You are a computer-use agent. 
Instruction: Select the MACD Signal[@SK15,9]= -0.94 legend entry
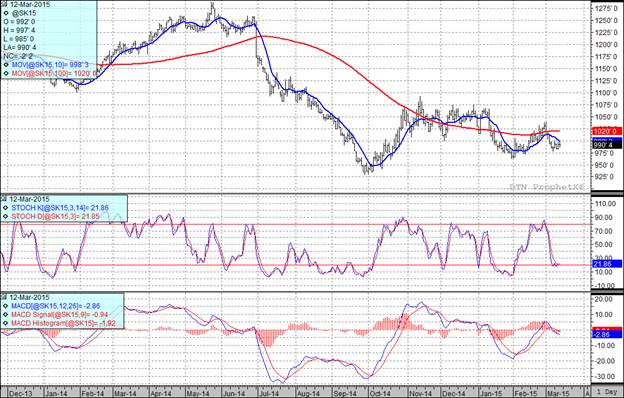[60, 315]
